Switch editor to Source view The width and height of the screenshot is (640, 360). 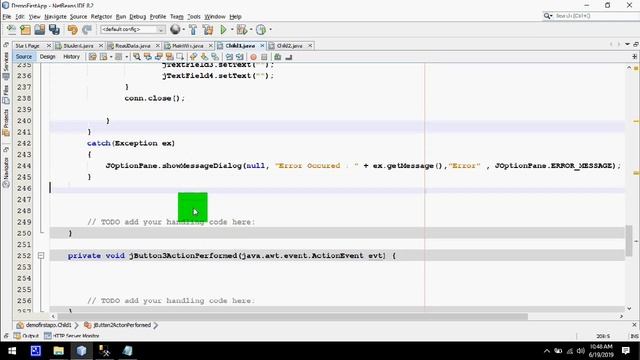(x=24, y=57)
